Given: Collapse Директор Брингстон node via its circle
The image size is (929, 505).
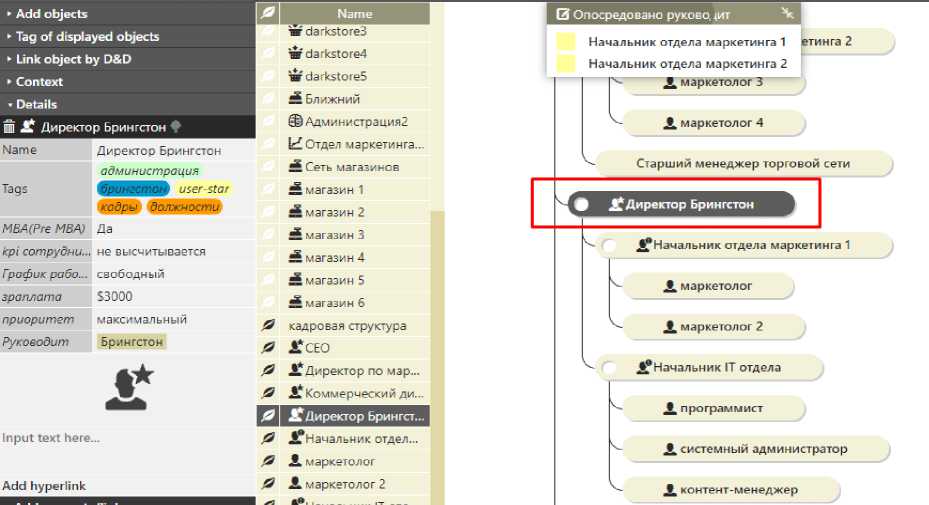Looking at the screenshot, I should pyautogui.click(x=582, y=204).
